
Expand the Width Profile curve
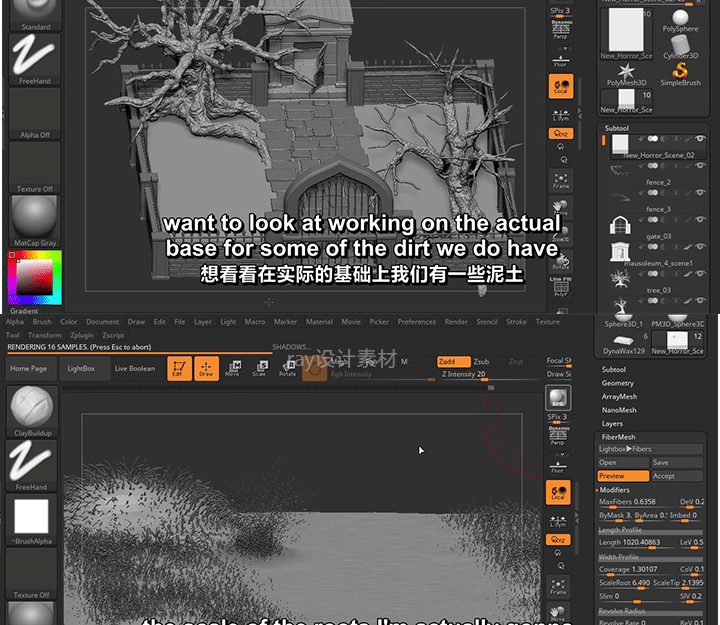coord(650,557)
